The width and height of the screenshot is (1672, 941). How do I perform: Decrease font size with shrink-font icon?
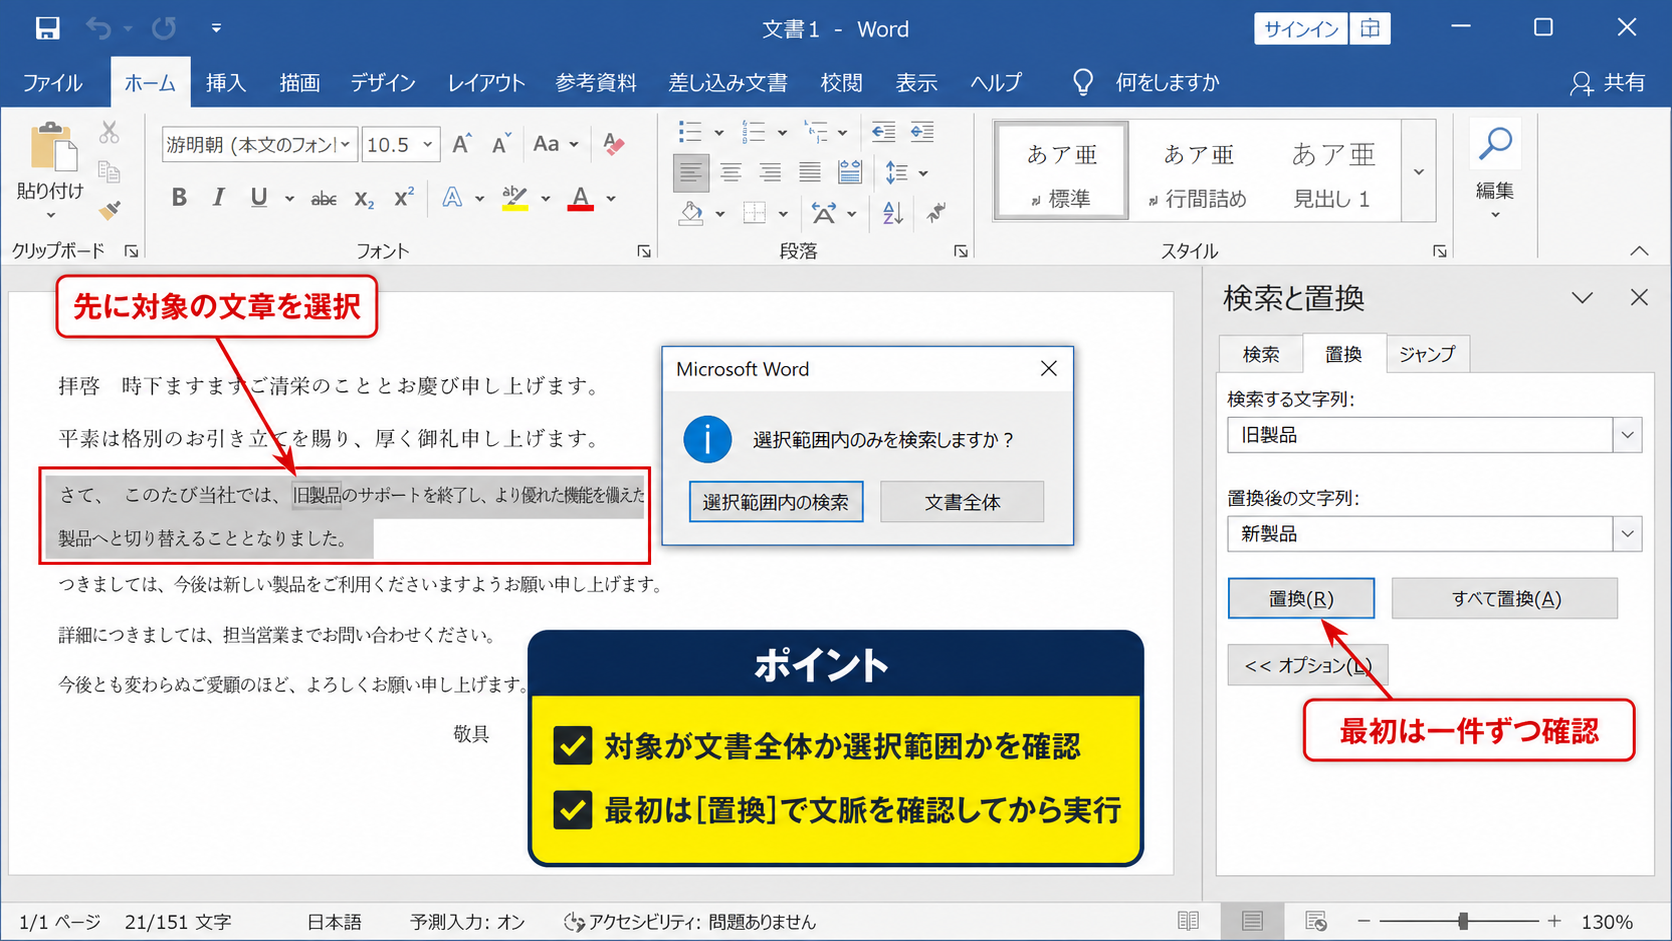[501, 144]
